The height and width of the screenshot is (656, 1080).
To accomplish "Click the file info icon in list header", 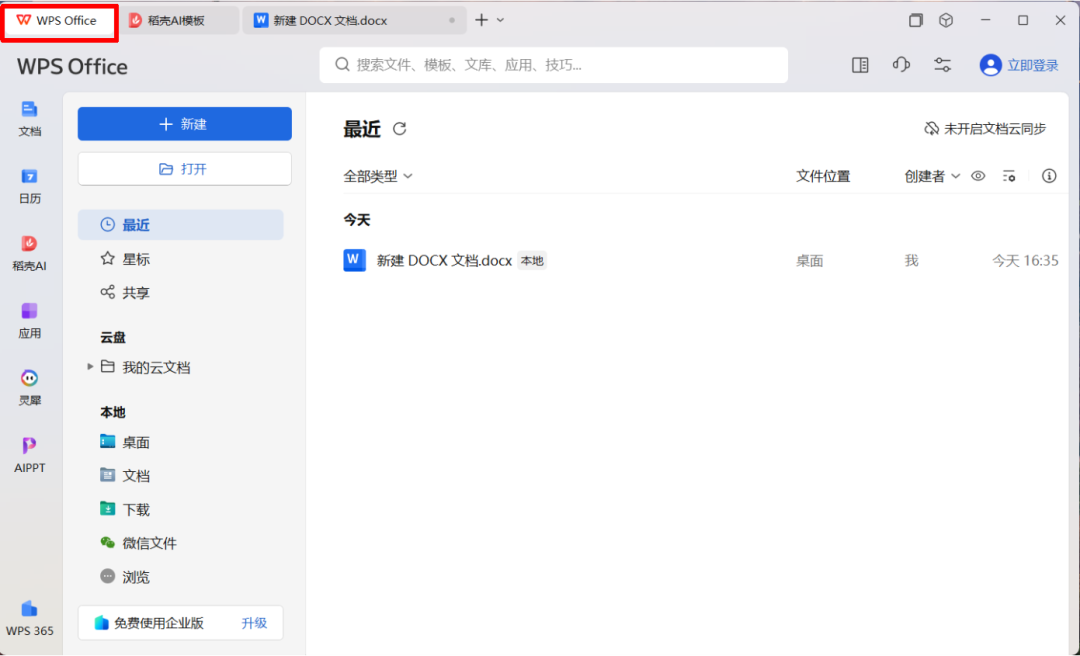I will (x=1049, y=176).
